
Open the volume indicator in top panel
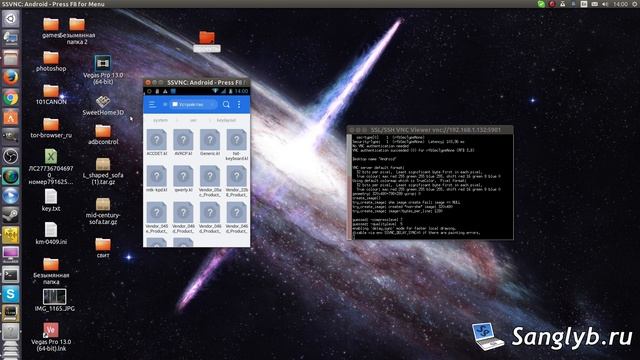coord(605,4)
